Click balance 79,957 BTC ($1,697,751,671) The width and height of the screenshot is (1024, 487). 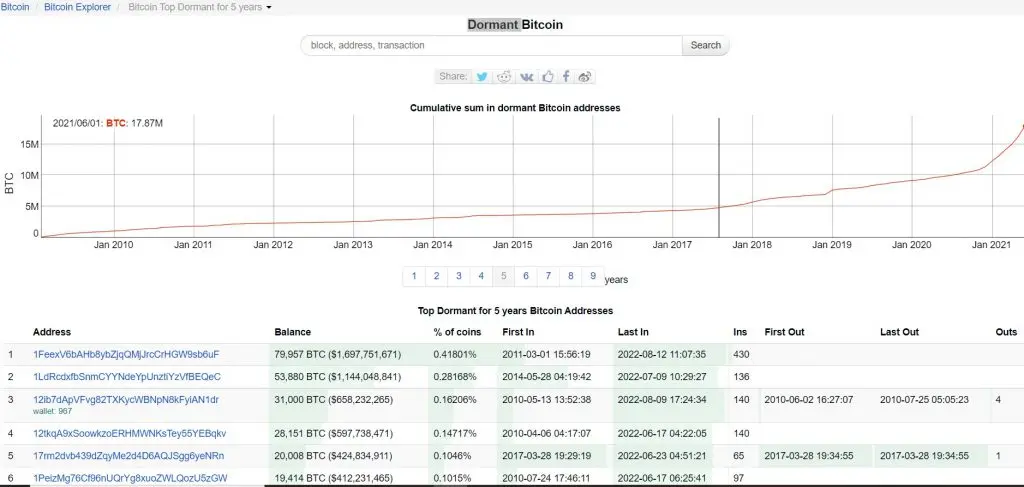pos(338,354)
